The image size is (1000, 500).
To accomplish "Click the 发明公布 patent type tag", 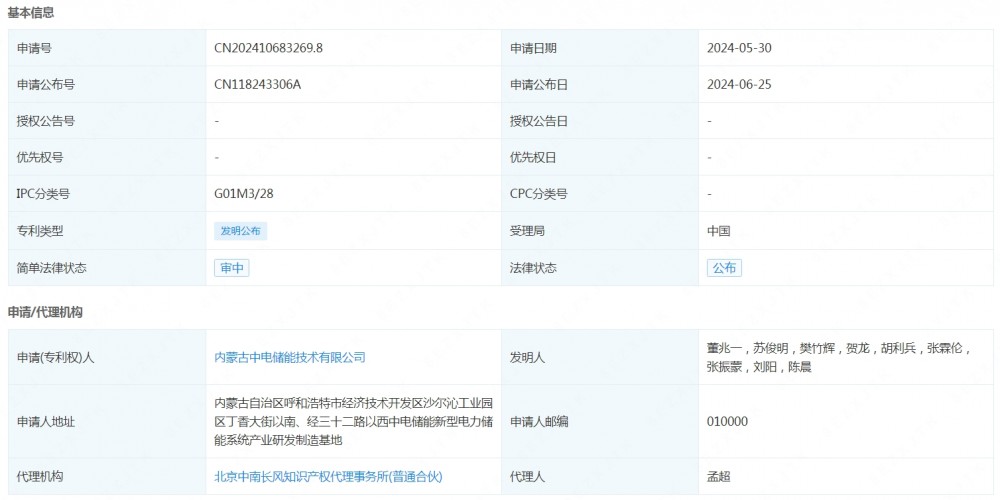I will [241, 231].
